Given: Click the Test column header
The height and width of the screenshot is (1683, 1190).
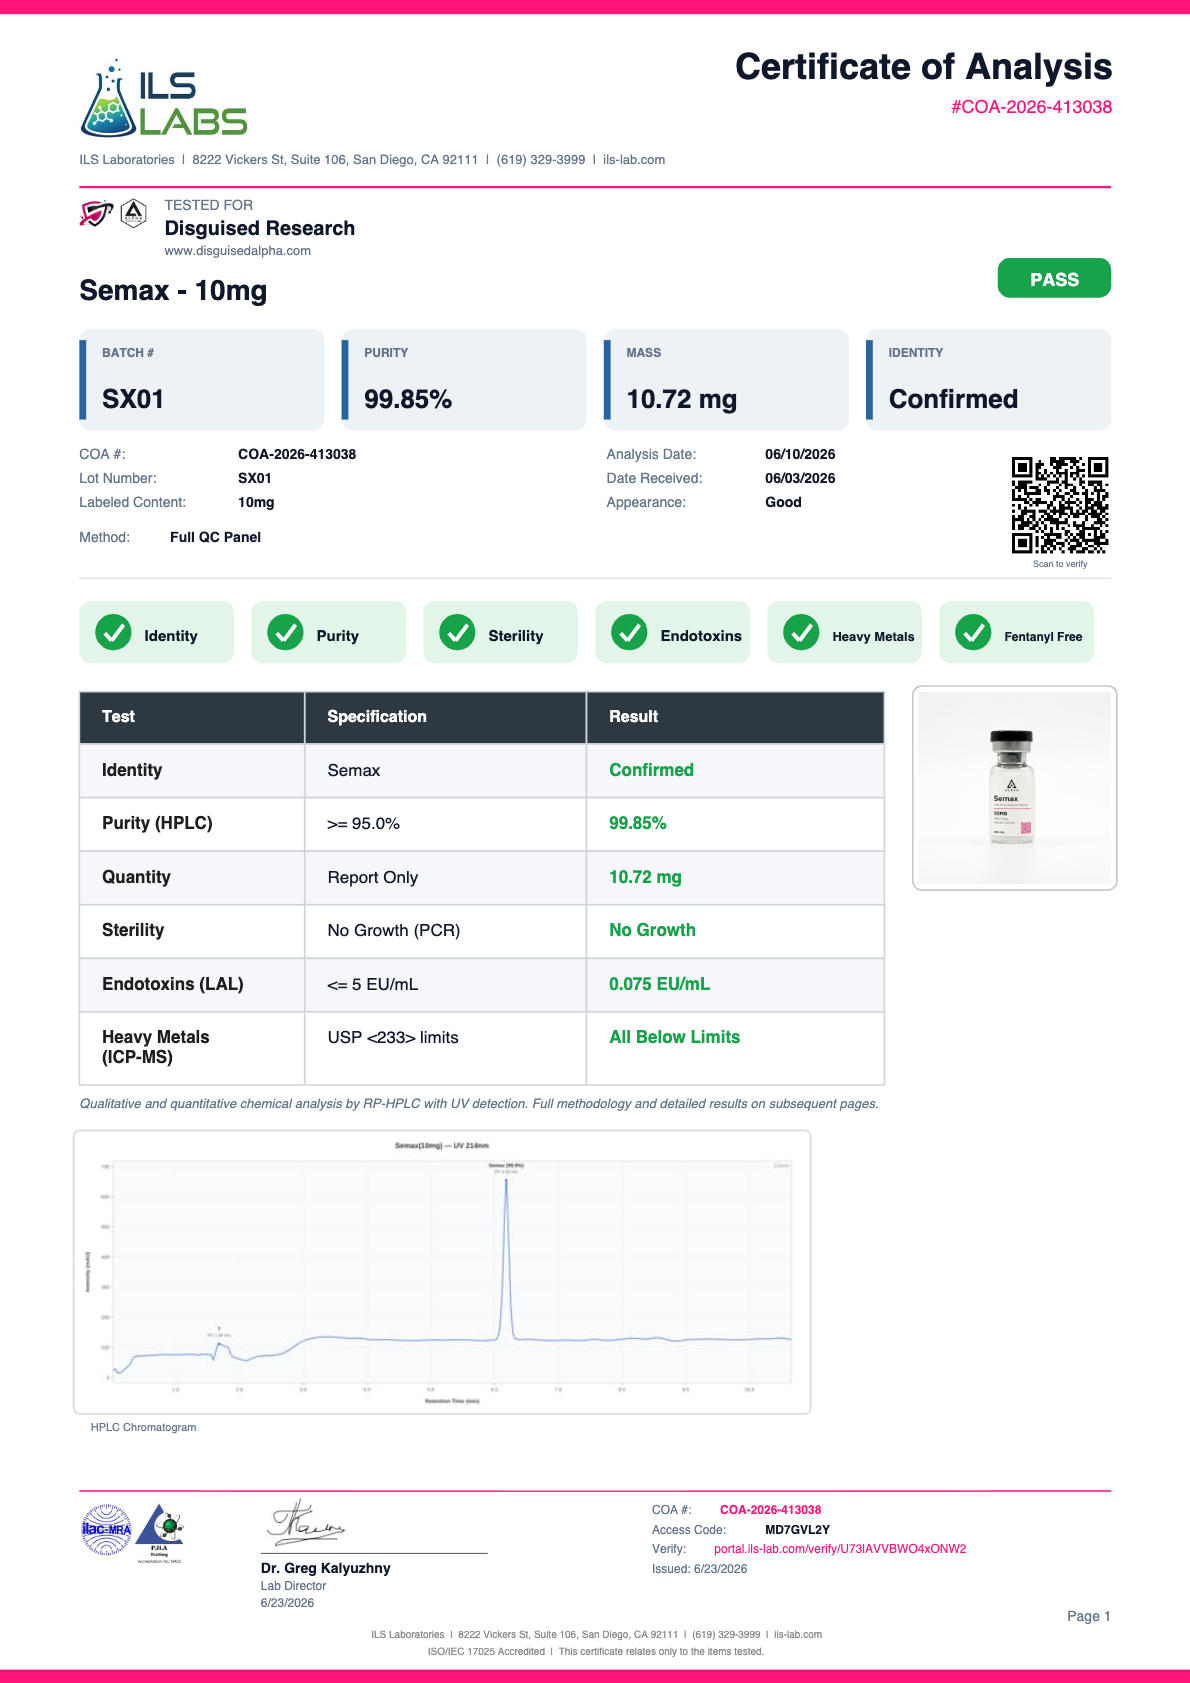Looking at the screenshot, I should (x=192, y=717).
